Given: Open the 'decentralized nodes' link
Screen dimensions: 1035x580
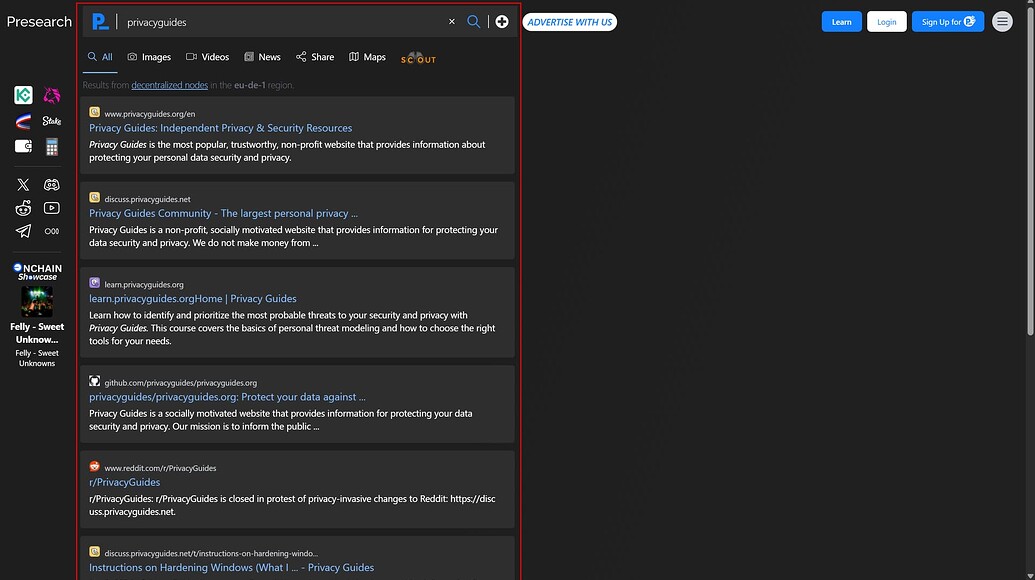Looking at the screenshot, I should pyautogui.click(x=170, y=86).
